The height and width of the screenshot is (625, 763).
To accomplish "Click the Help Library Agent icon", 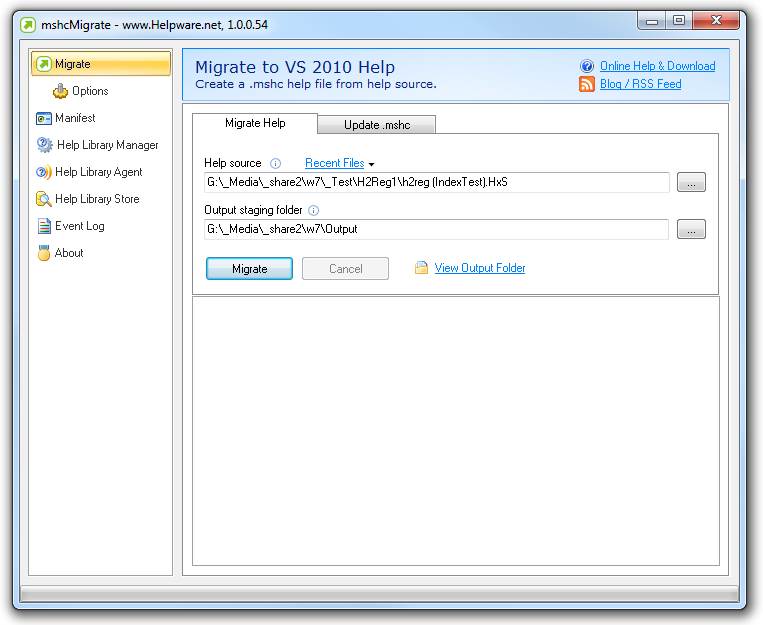I will (x=44, y=172).
